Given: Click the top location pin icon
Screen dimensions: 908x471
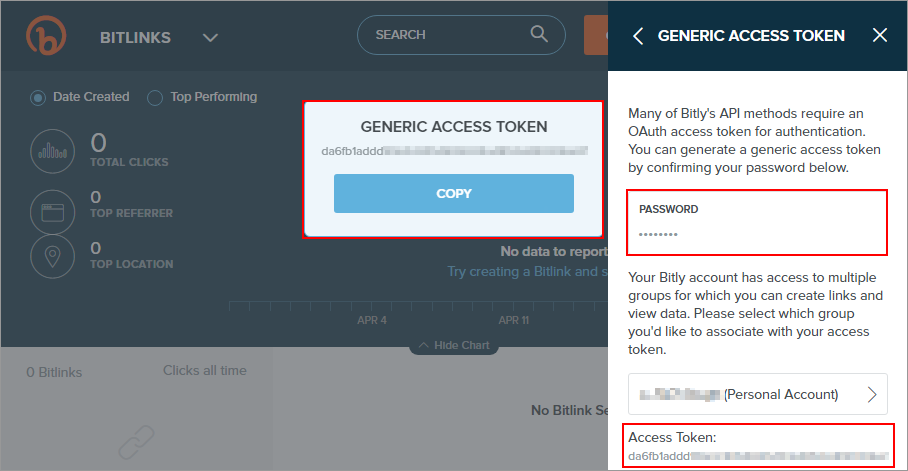Looking at the screenshot, I should point(53,256).
